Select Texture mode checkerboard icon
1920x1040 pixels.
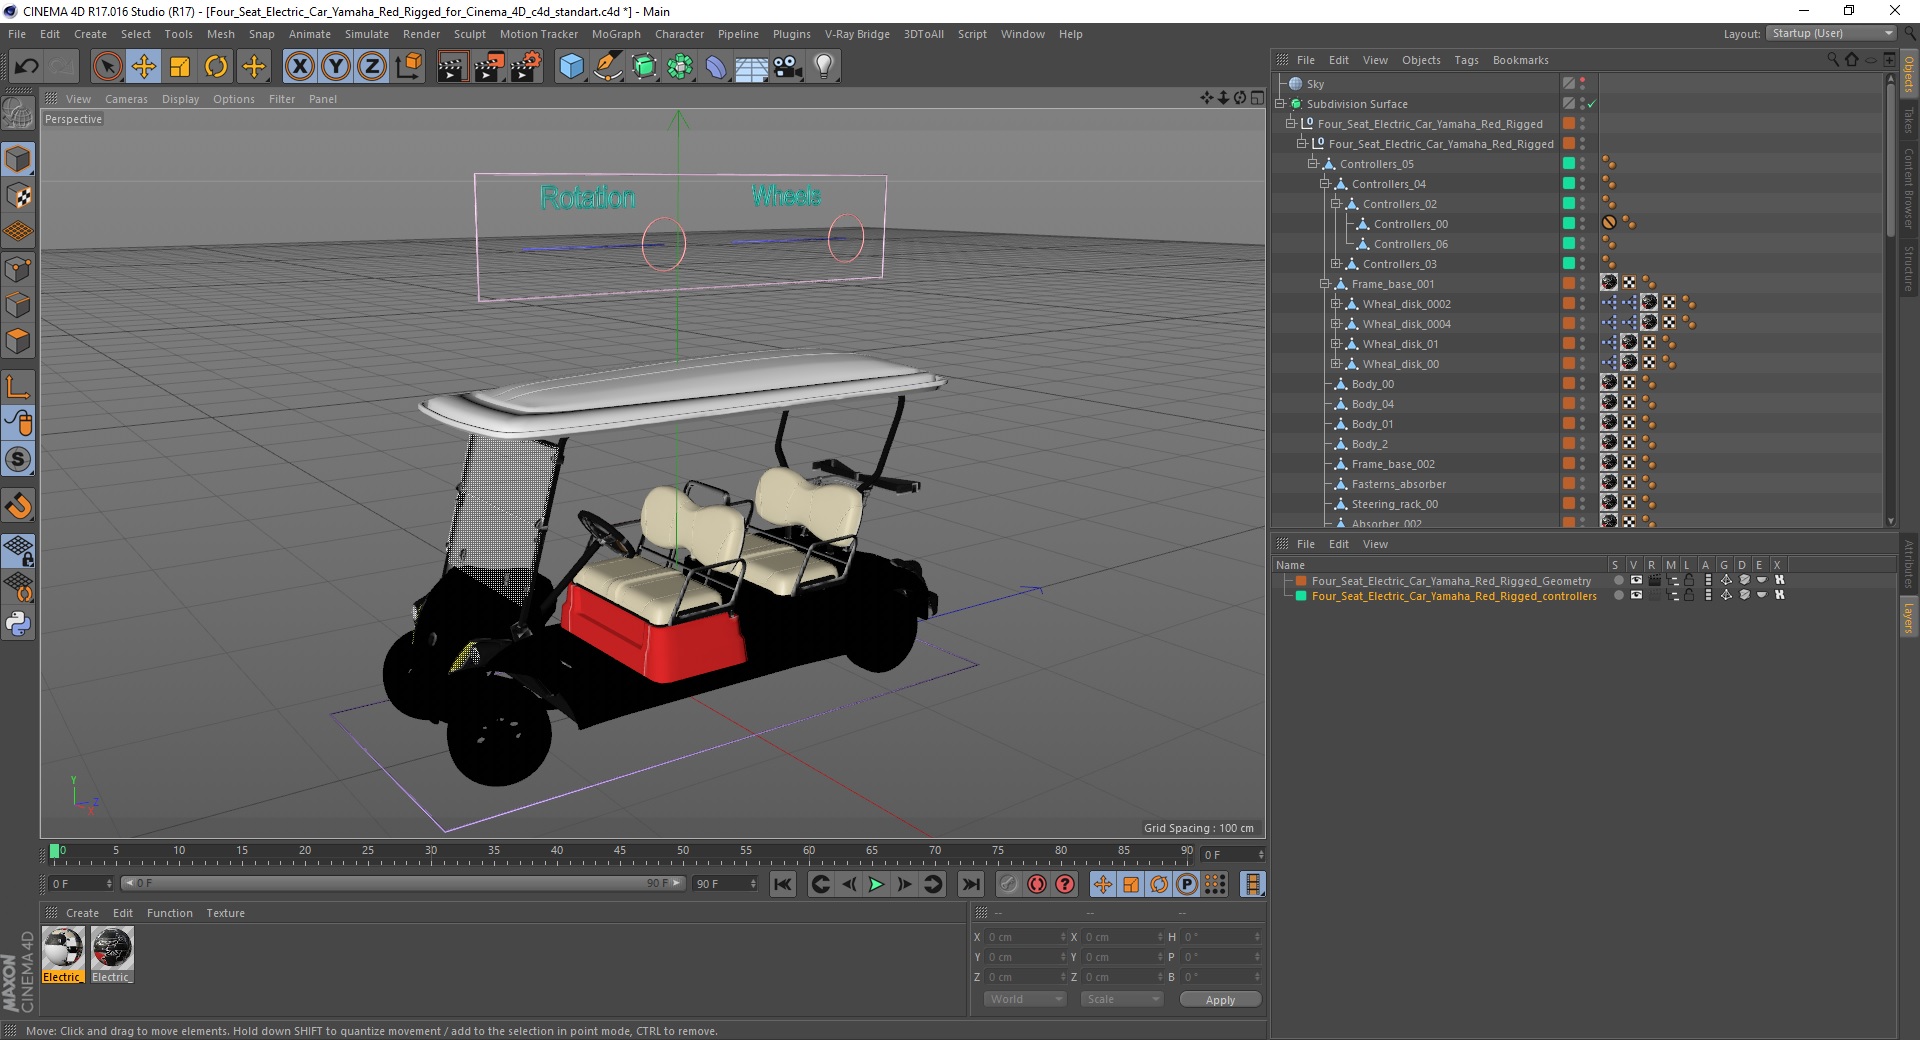tap(18, 196)
